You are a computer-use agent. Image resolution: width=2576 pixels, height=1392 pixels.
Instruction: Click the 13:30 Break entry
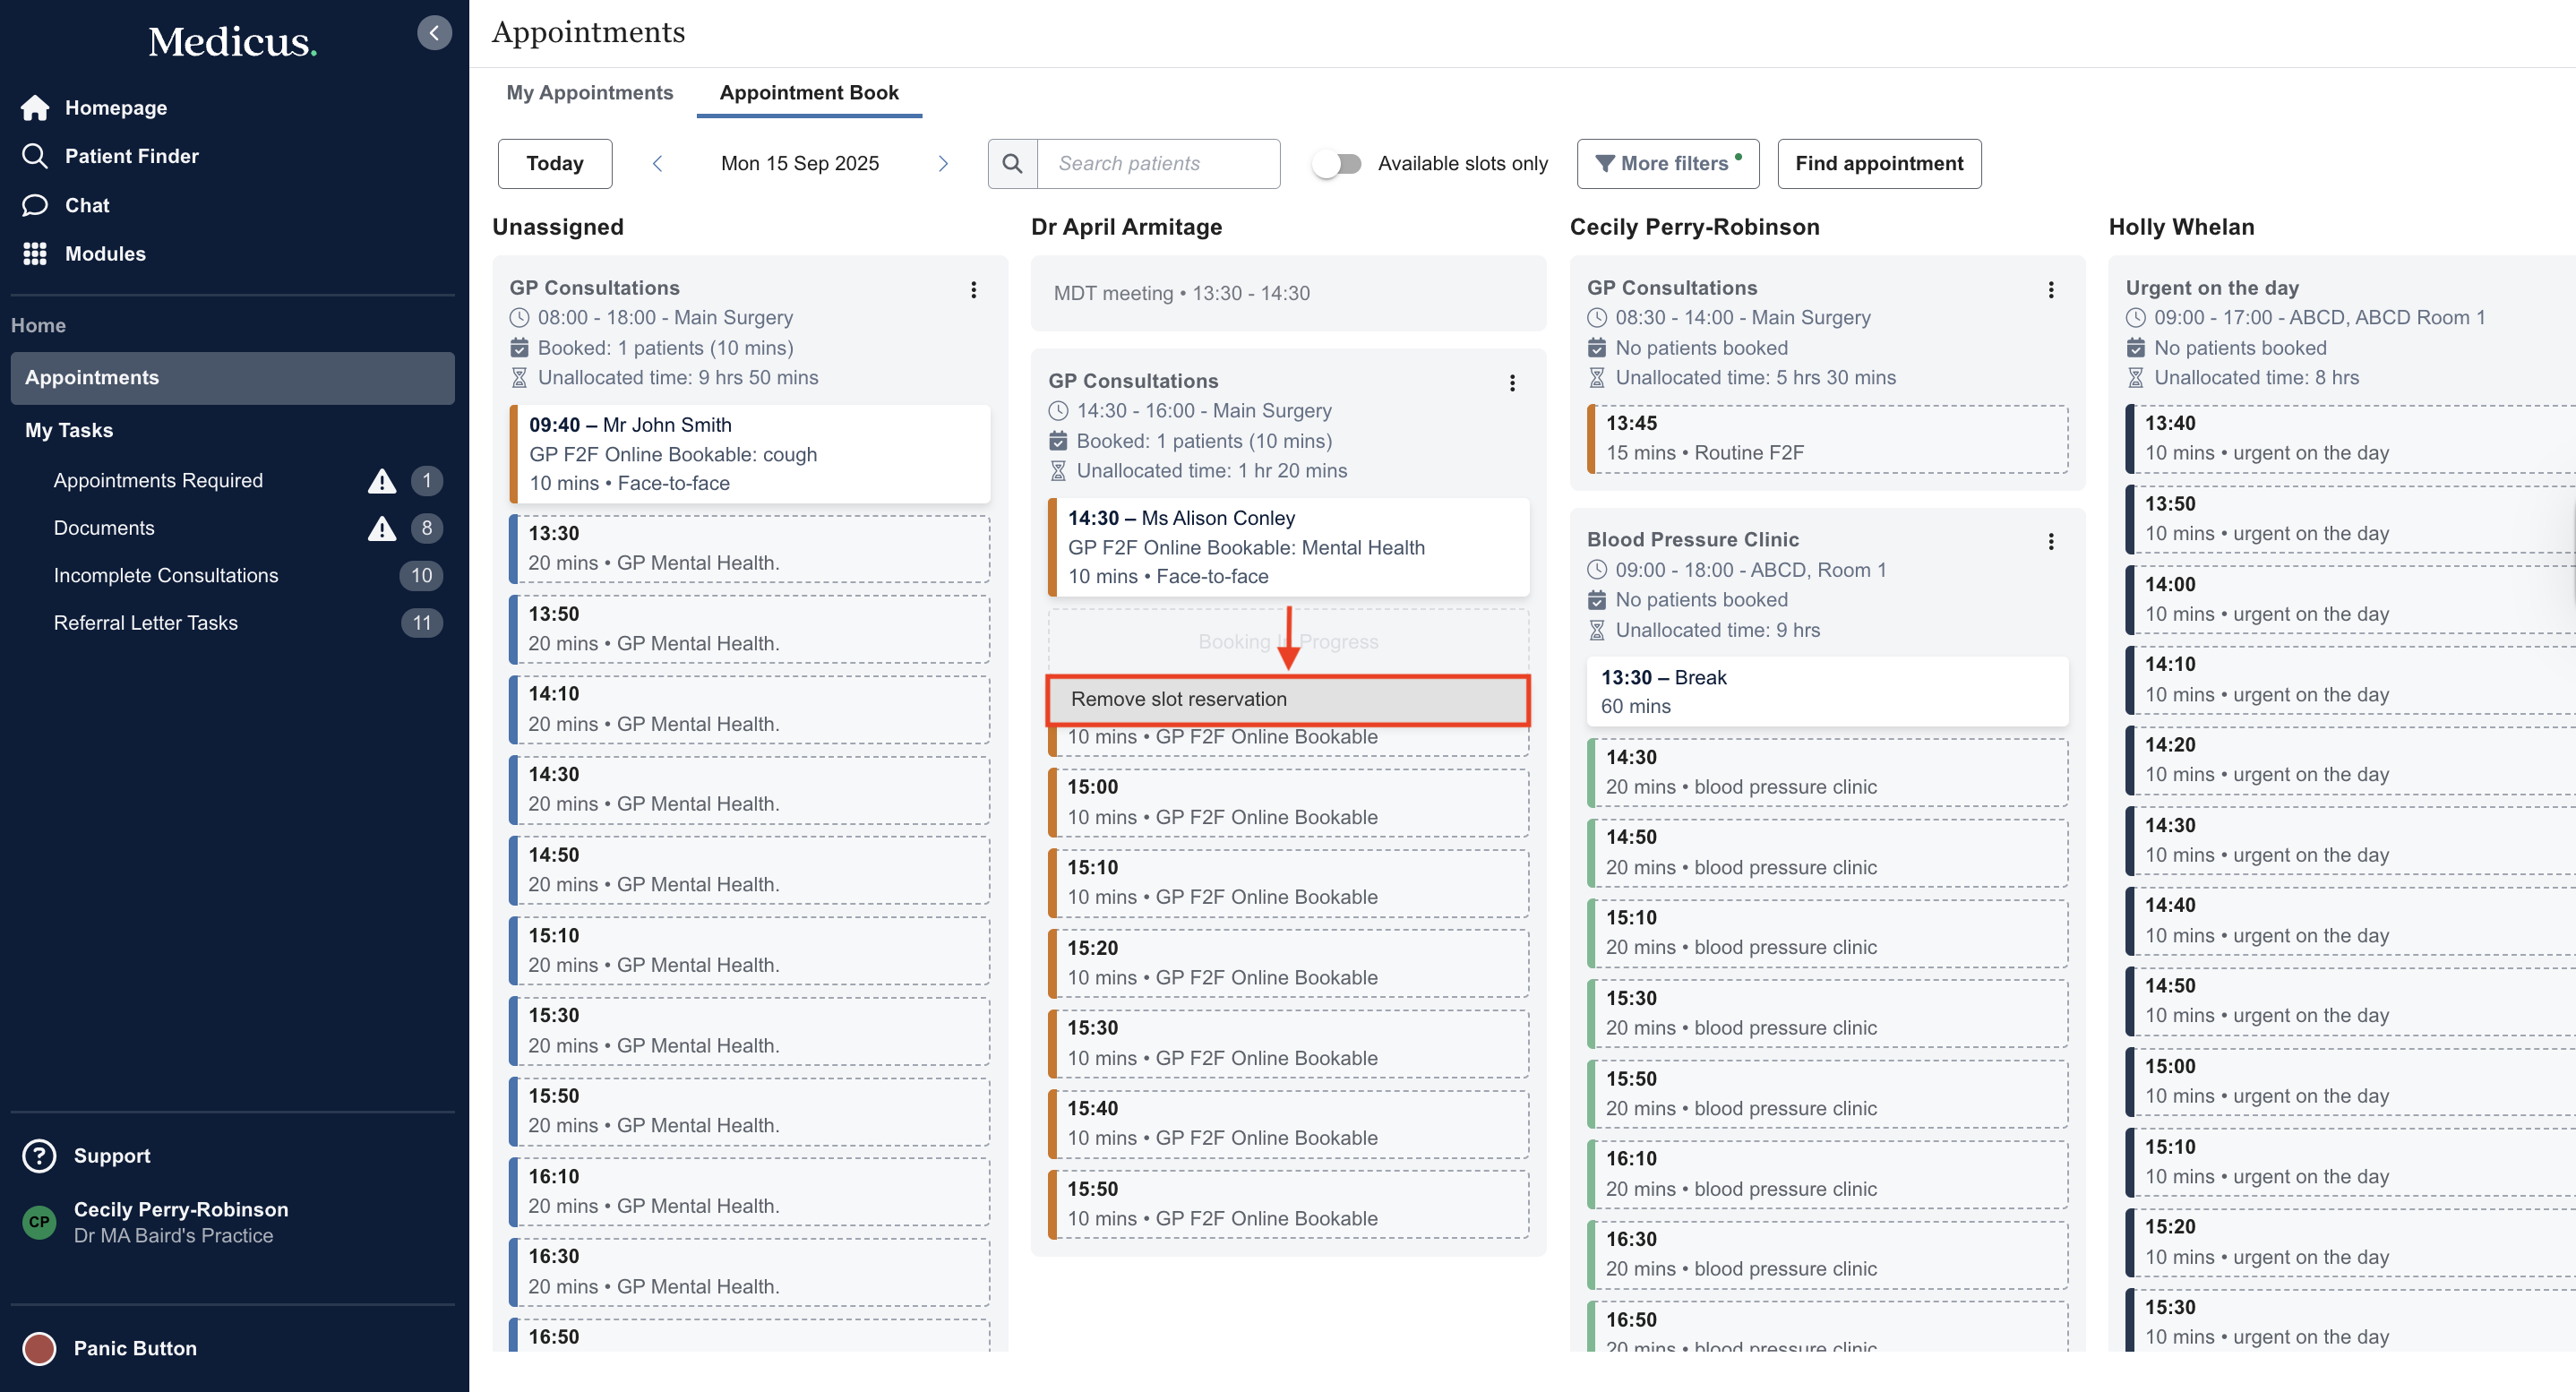coord(1827,691)
